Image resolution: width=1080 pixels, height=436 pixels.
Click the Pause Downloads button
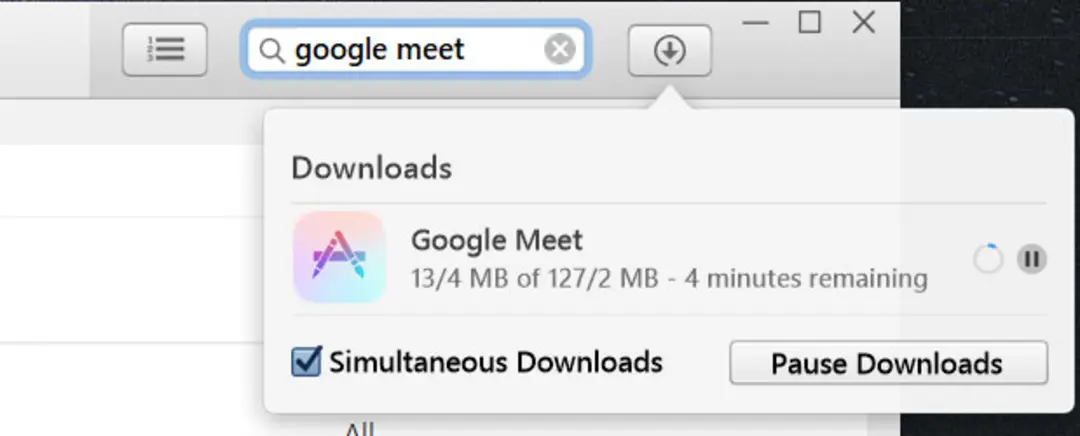[889, 362]
